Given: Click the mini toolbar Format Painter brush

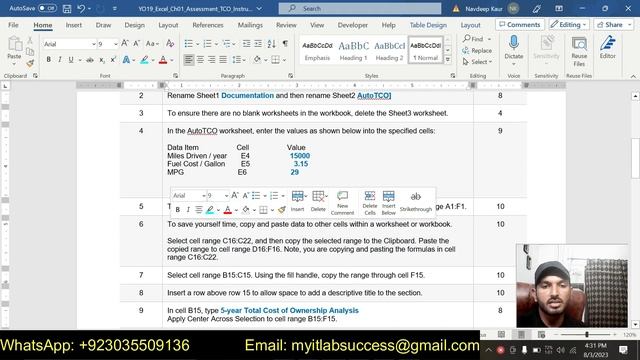Looking at the screenshot, I should [x=282, y=210].
